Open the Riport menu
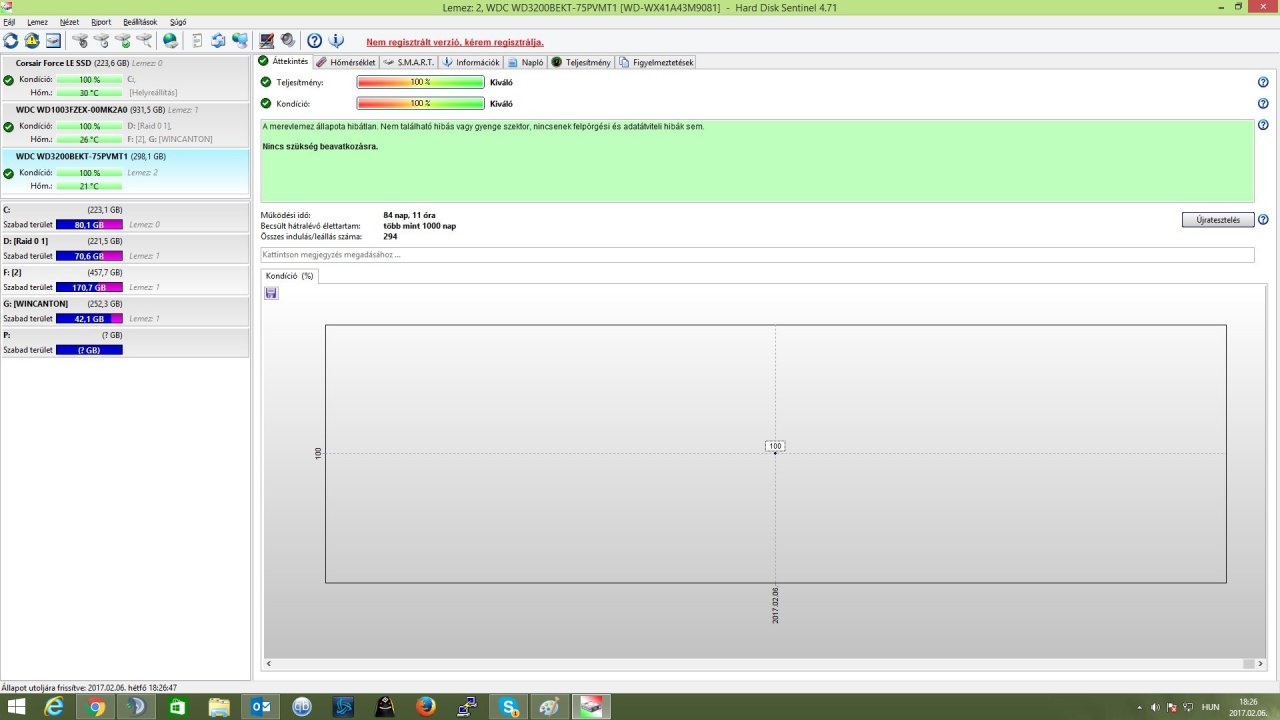 click(101, 22)
